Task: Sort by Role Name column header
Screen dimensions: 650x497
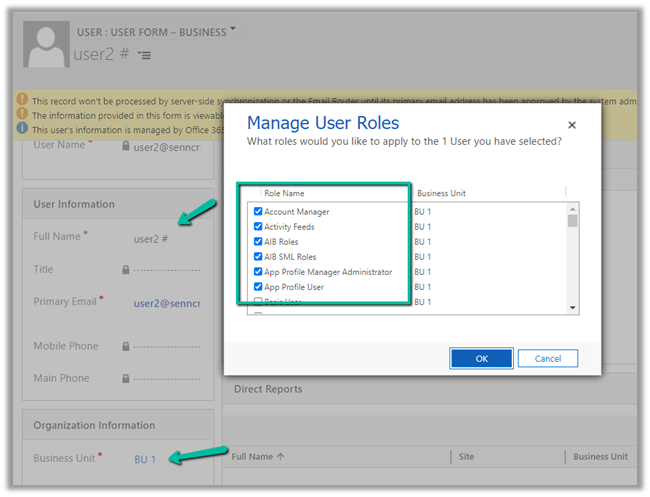Action: [285, 193]
